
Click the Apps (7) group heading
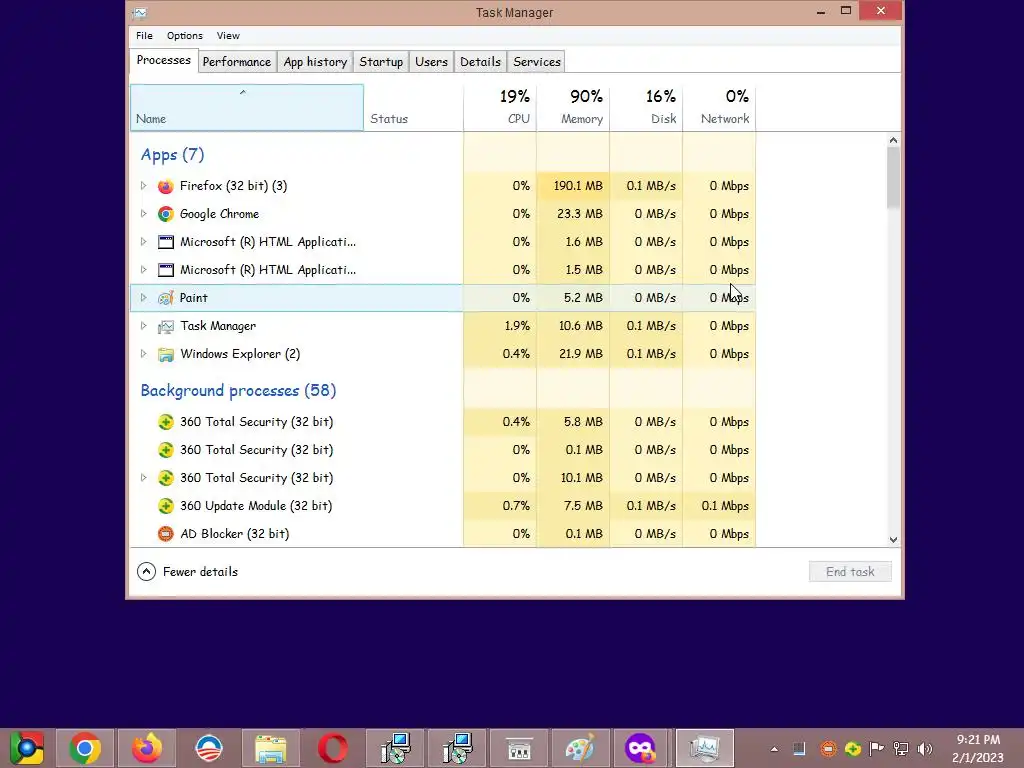pyautogui.click(x=172, y=155)
